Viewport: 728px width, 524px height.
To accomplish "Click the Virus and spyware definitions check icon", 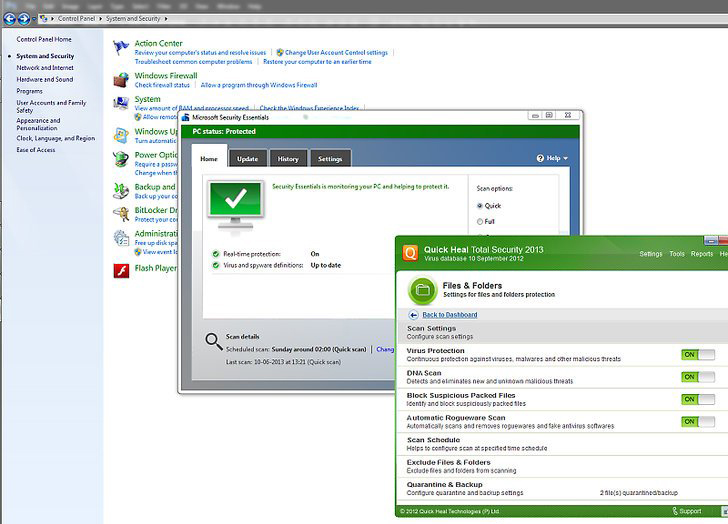I will 215,265.
